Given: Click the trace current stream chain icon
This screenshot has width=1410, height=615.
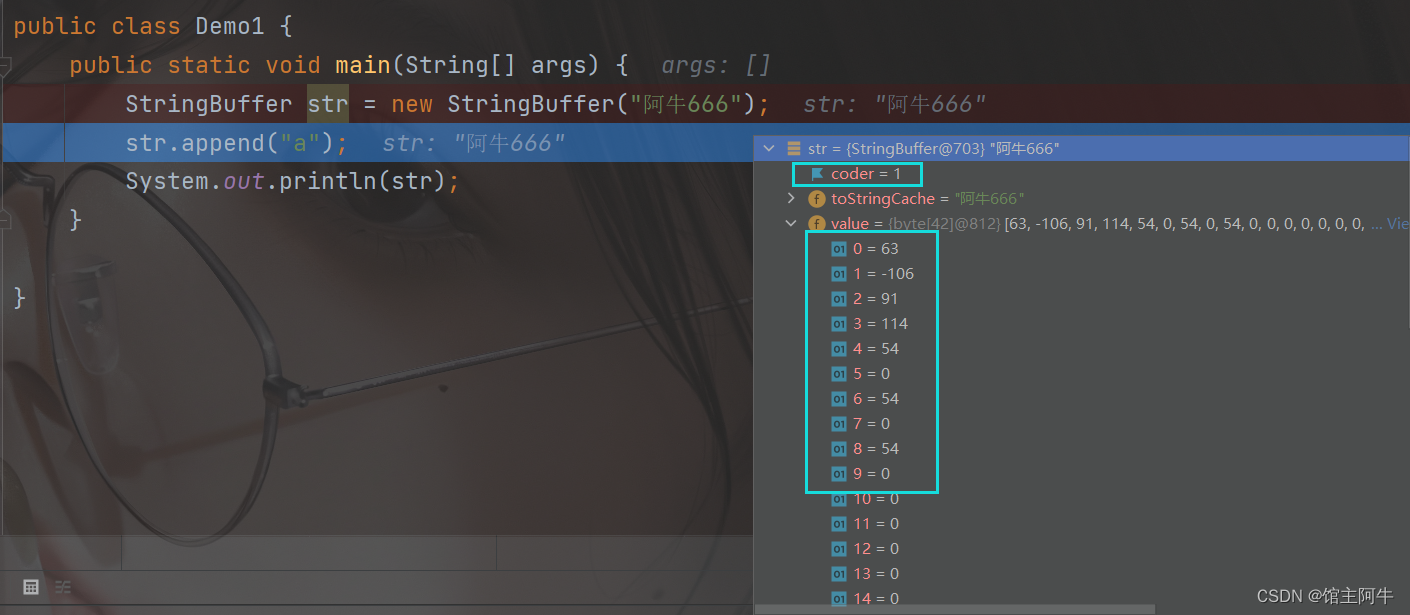Looking at the screenshot, I should coord(63,587).
